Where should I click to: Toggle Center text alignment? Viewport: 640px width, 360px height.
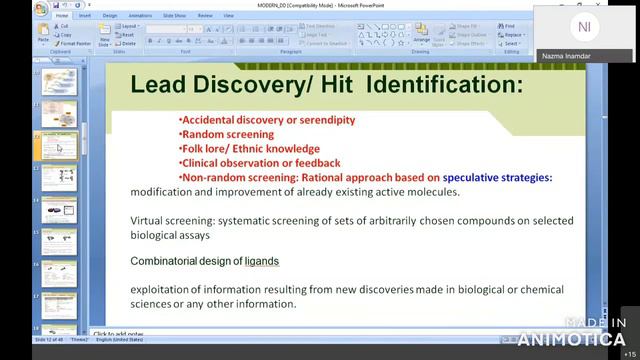[x=251, y=41]
